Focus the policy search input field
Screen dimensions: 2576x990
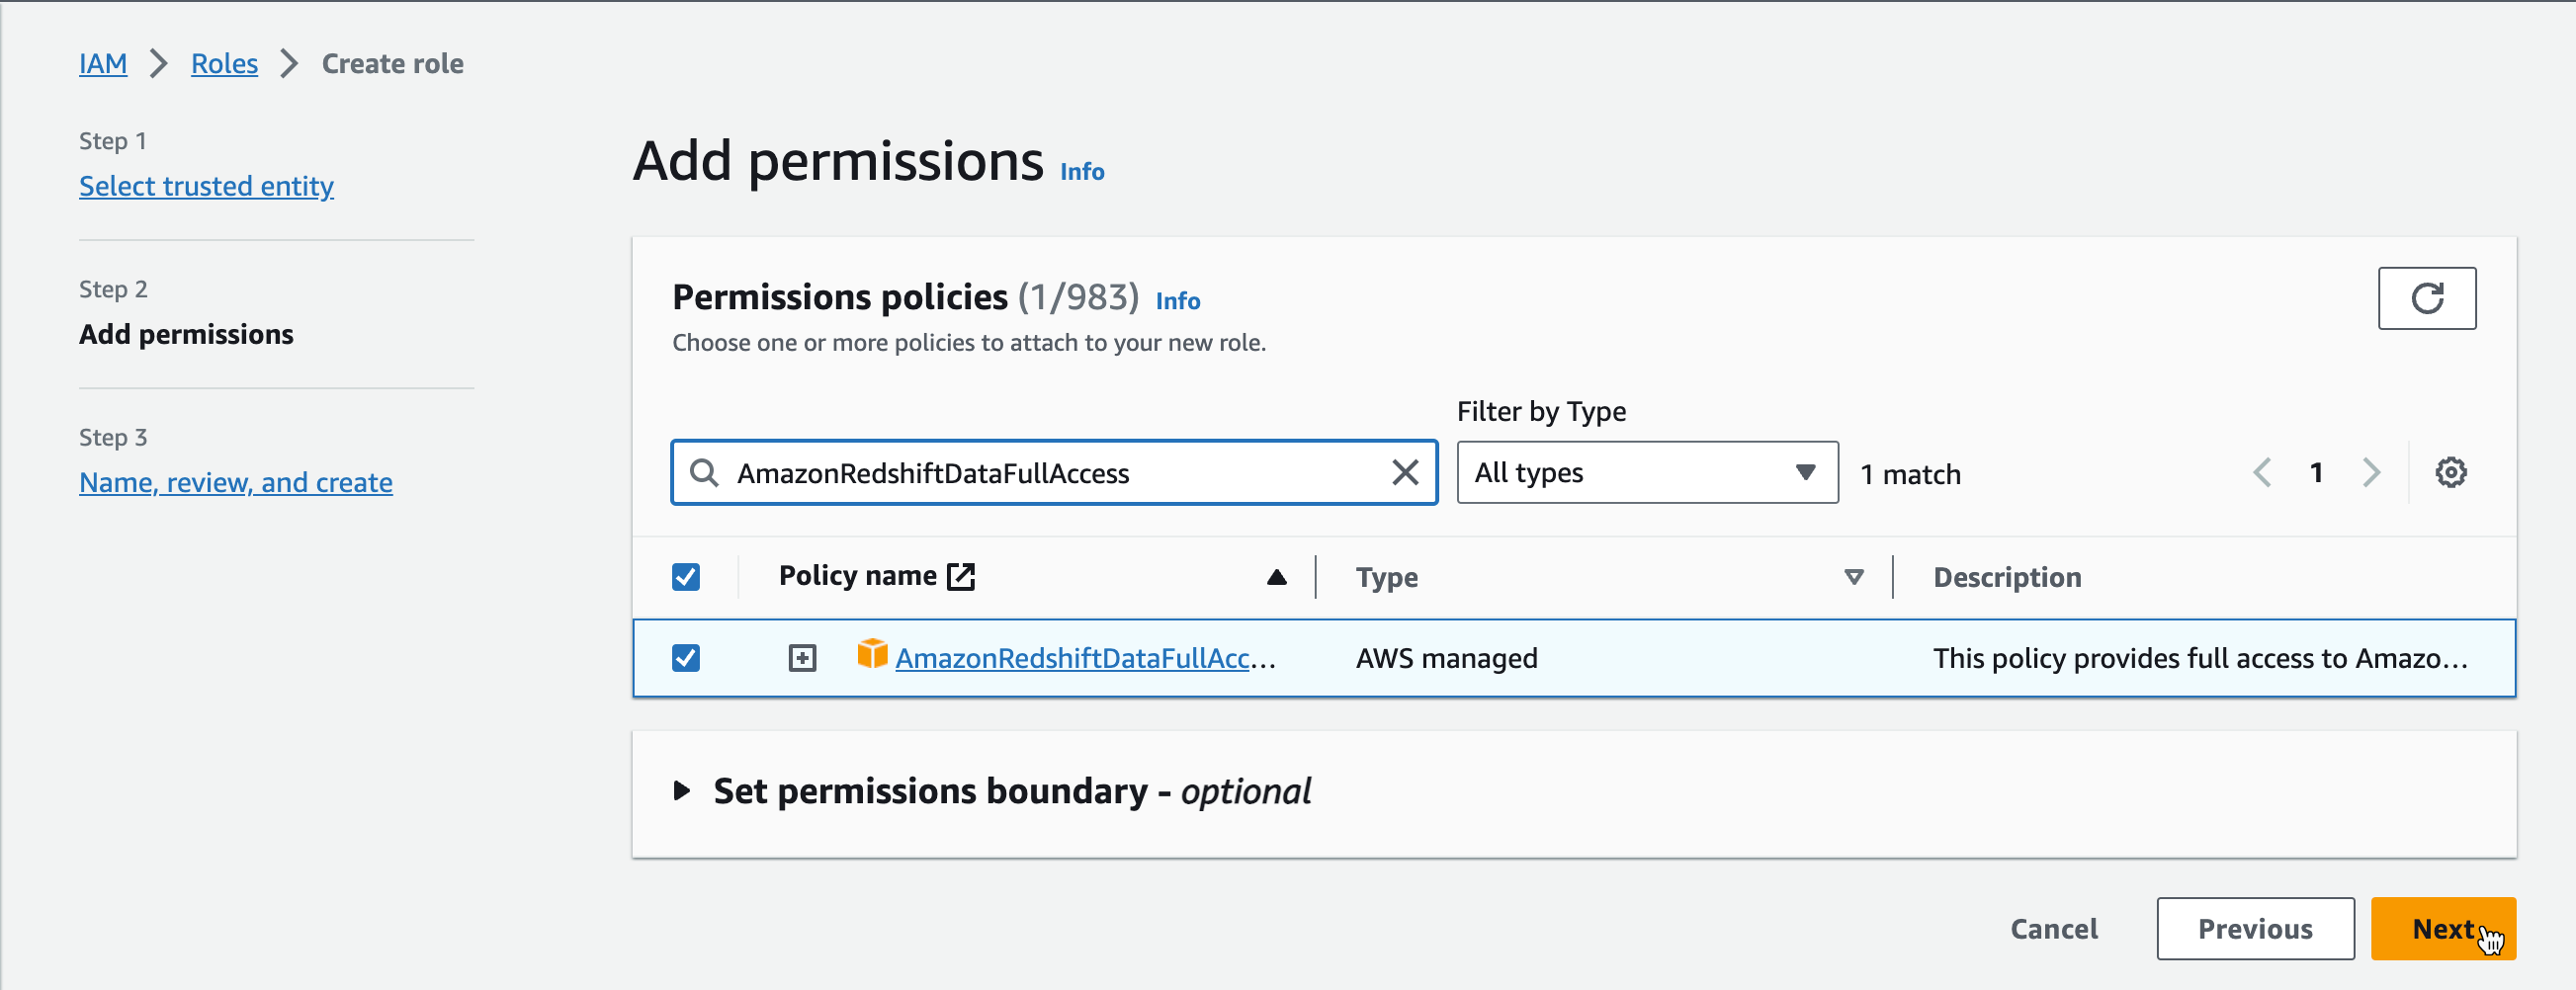click(x=1054, y=472)
